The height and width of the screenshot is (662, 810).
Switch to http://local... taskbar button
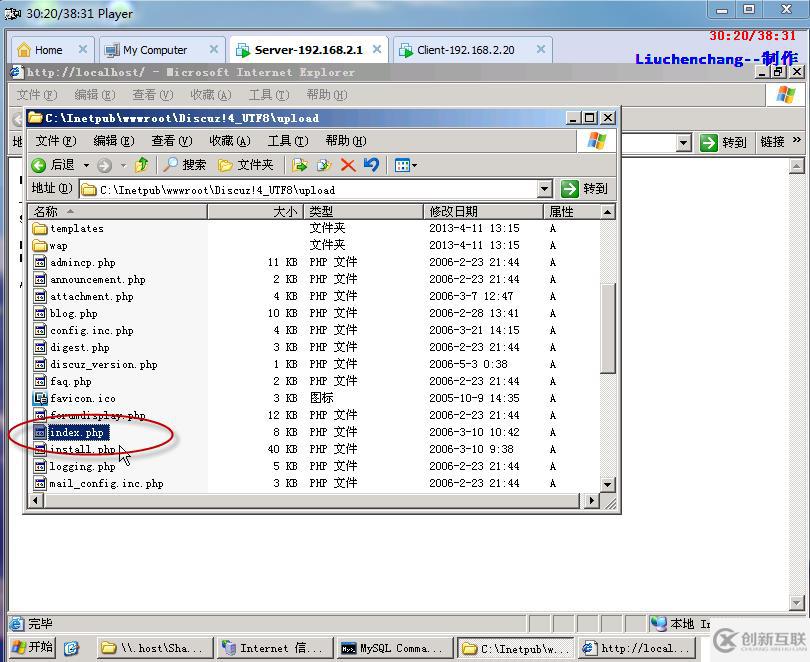tap(636, 648)
